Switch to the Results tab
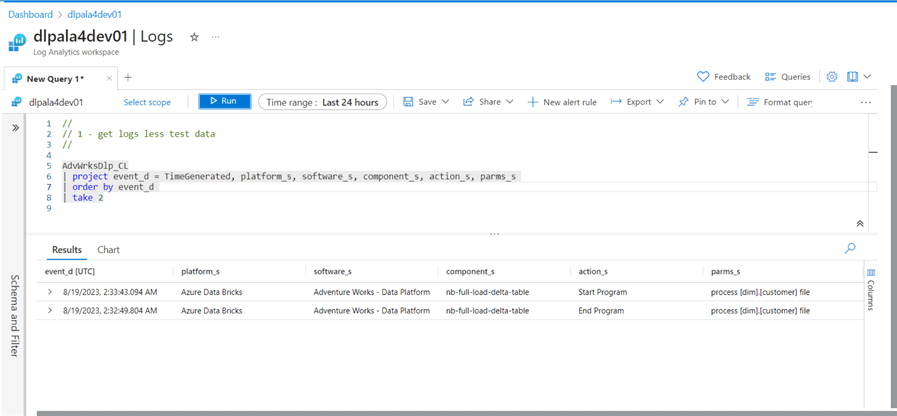The height and width of the screenshot is (416, 897). tap(67, 249)
